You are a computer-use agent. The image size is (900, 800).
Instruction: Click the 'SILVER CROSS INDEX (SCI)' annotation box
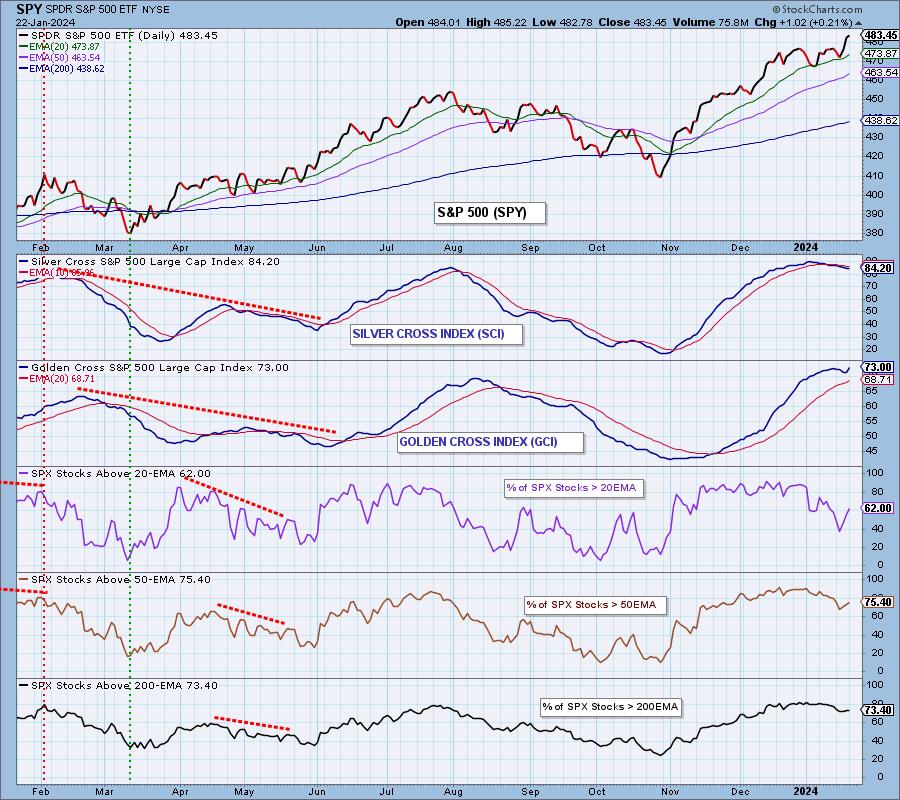437,334
